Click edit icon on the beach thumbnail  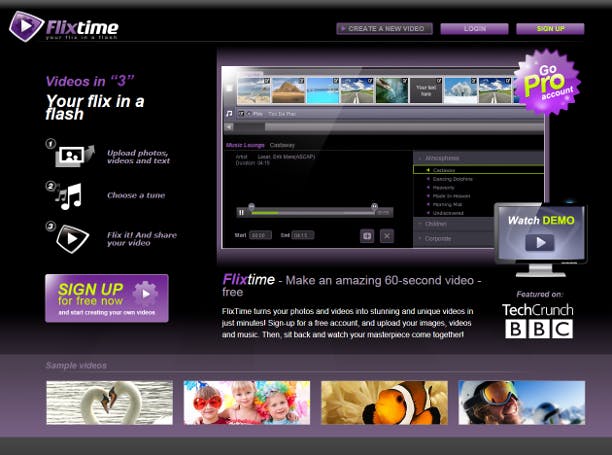pos(267,81)
